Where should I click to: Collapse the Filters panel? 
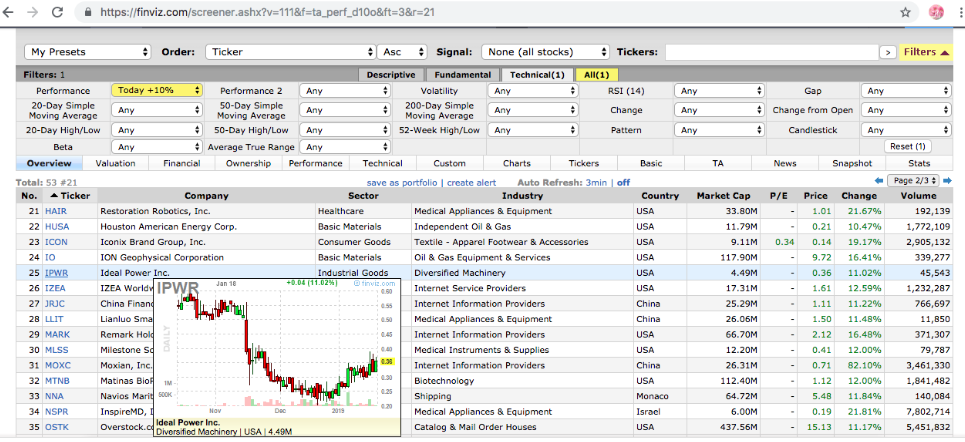tap(927, 52)
